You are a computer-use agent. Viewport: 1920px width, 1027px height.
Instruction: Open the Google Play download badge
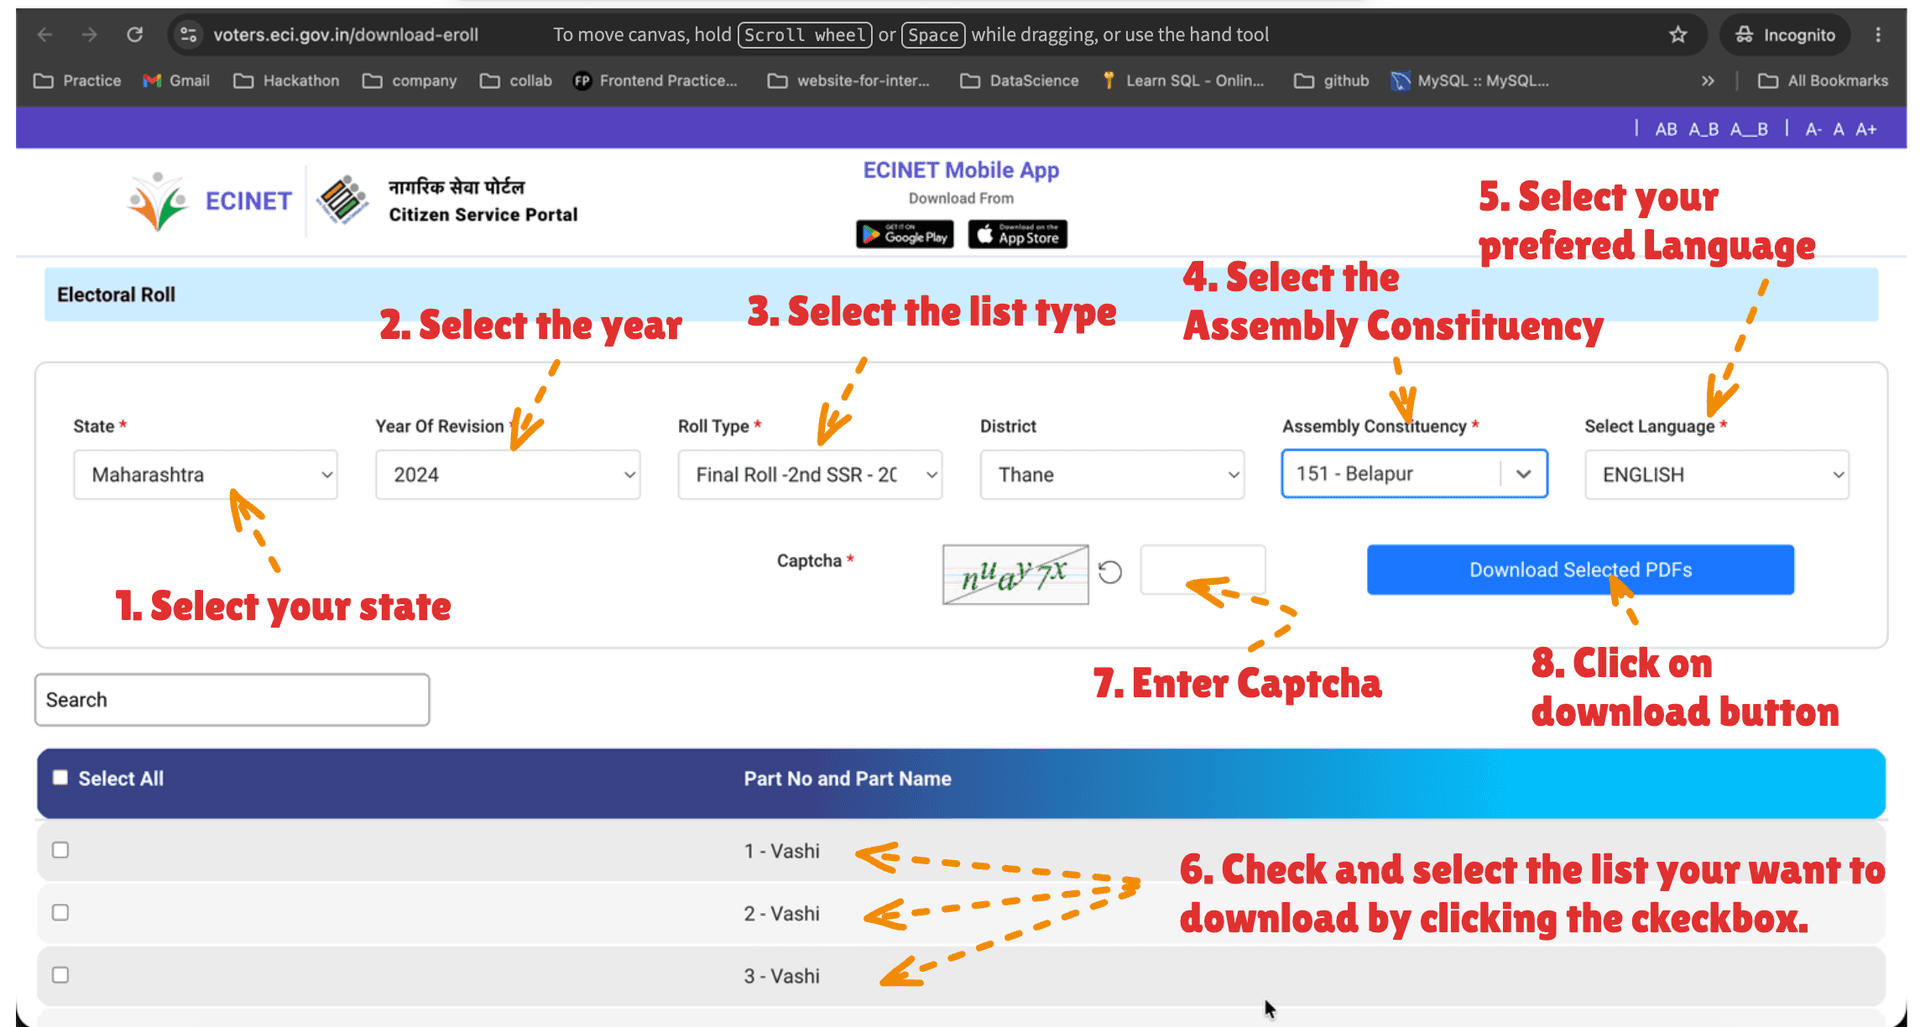(905, 234)
